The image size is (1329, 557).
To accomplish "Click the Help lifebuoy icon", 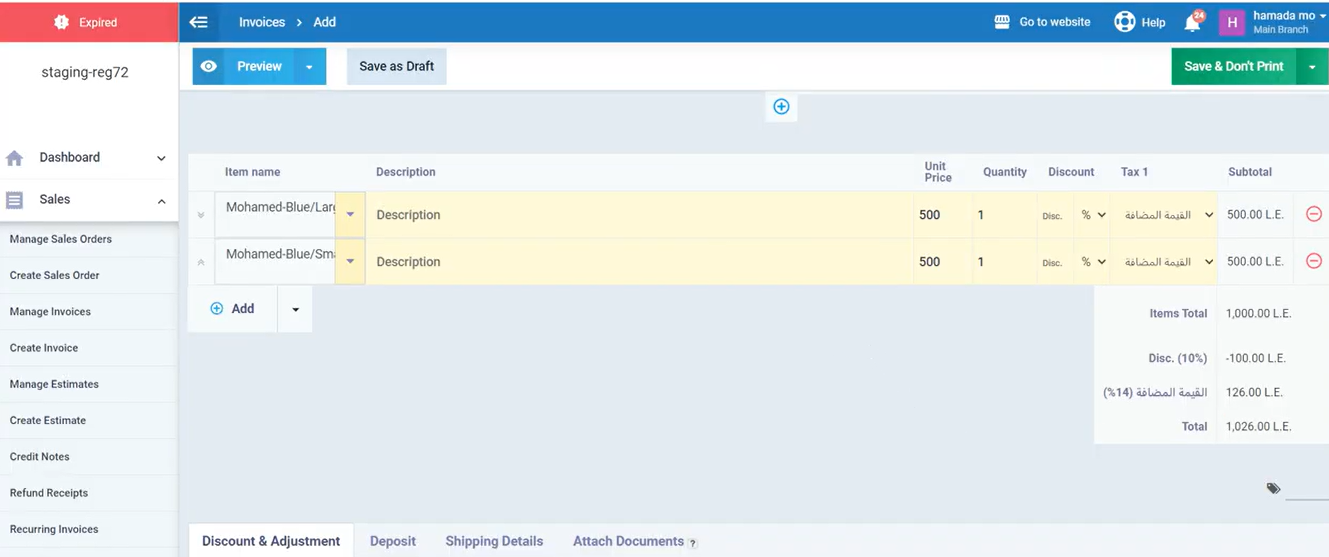I will click(1124, 22).
